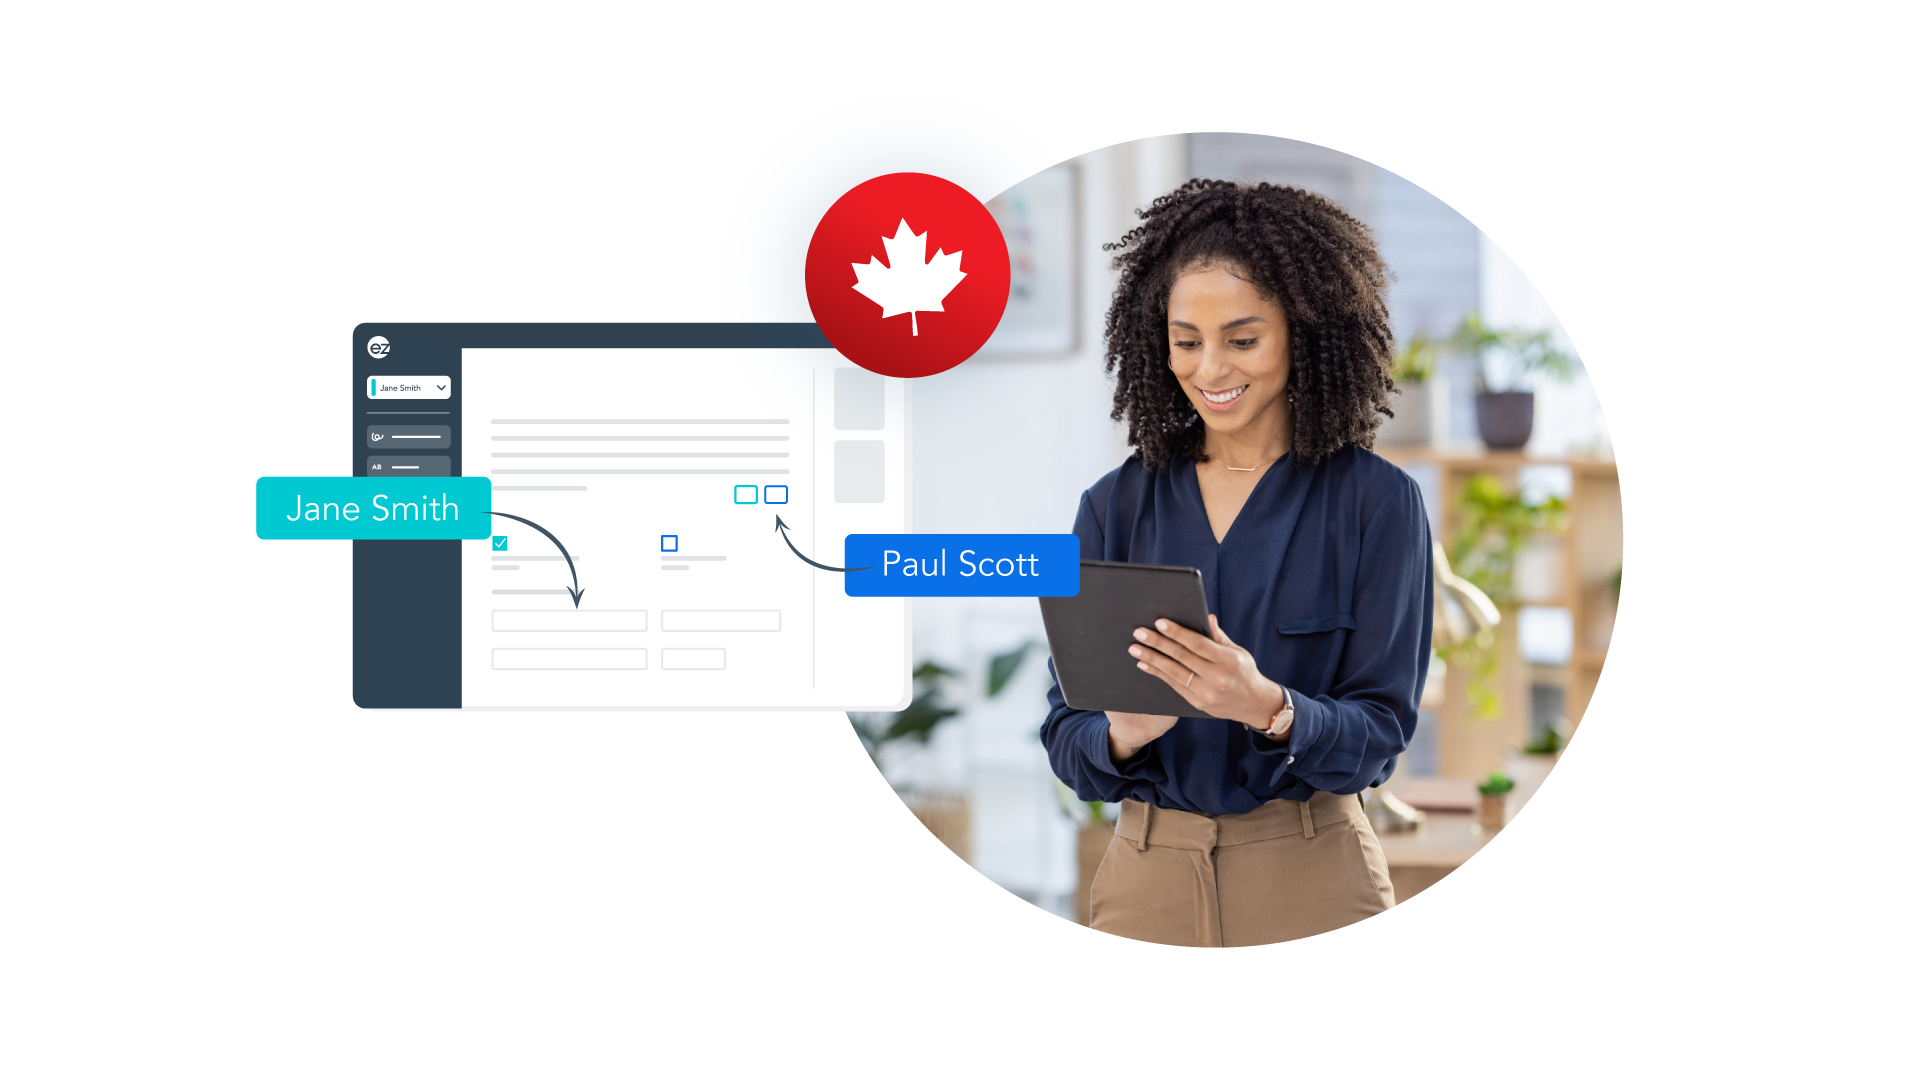Select the checkbox element in form
This screenshot has height=1080, width=1920.
tap(500, 543)
